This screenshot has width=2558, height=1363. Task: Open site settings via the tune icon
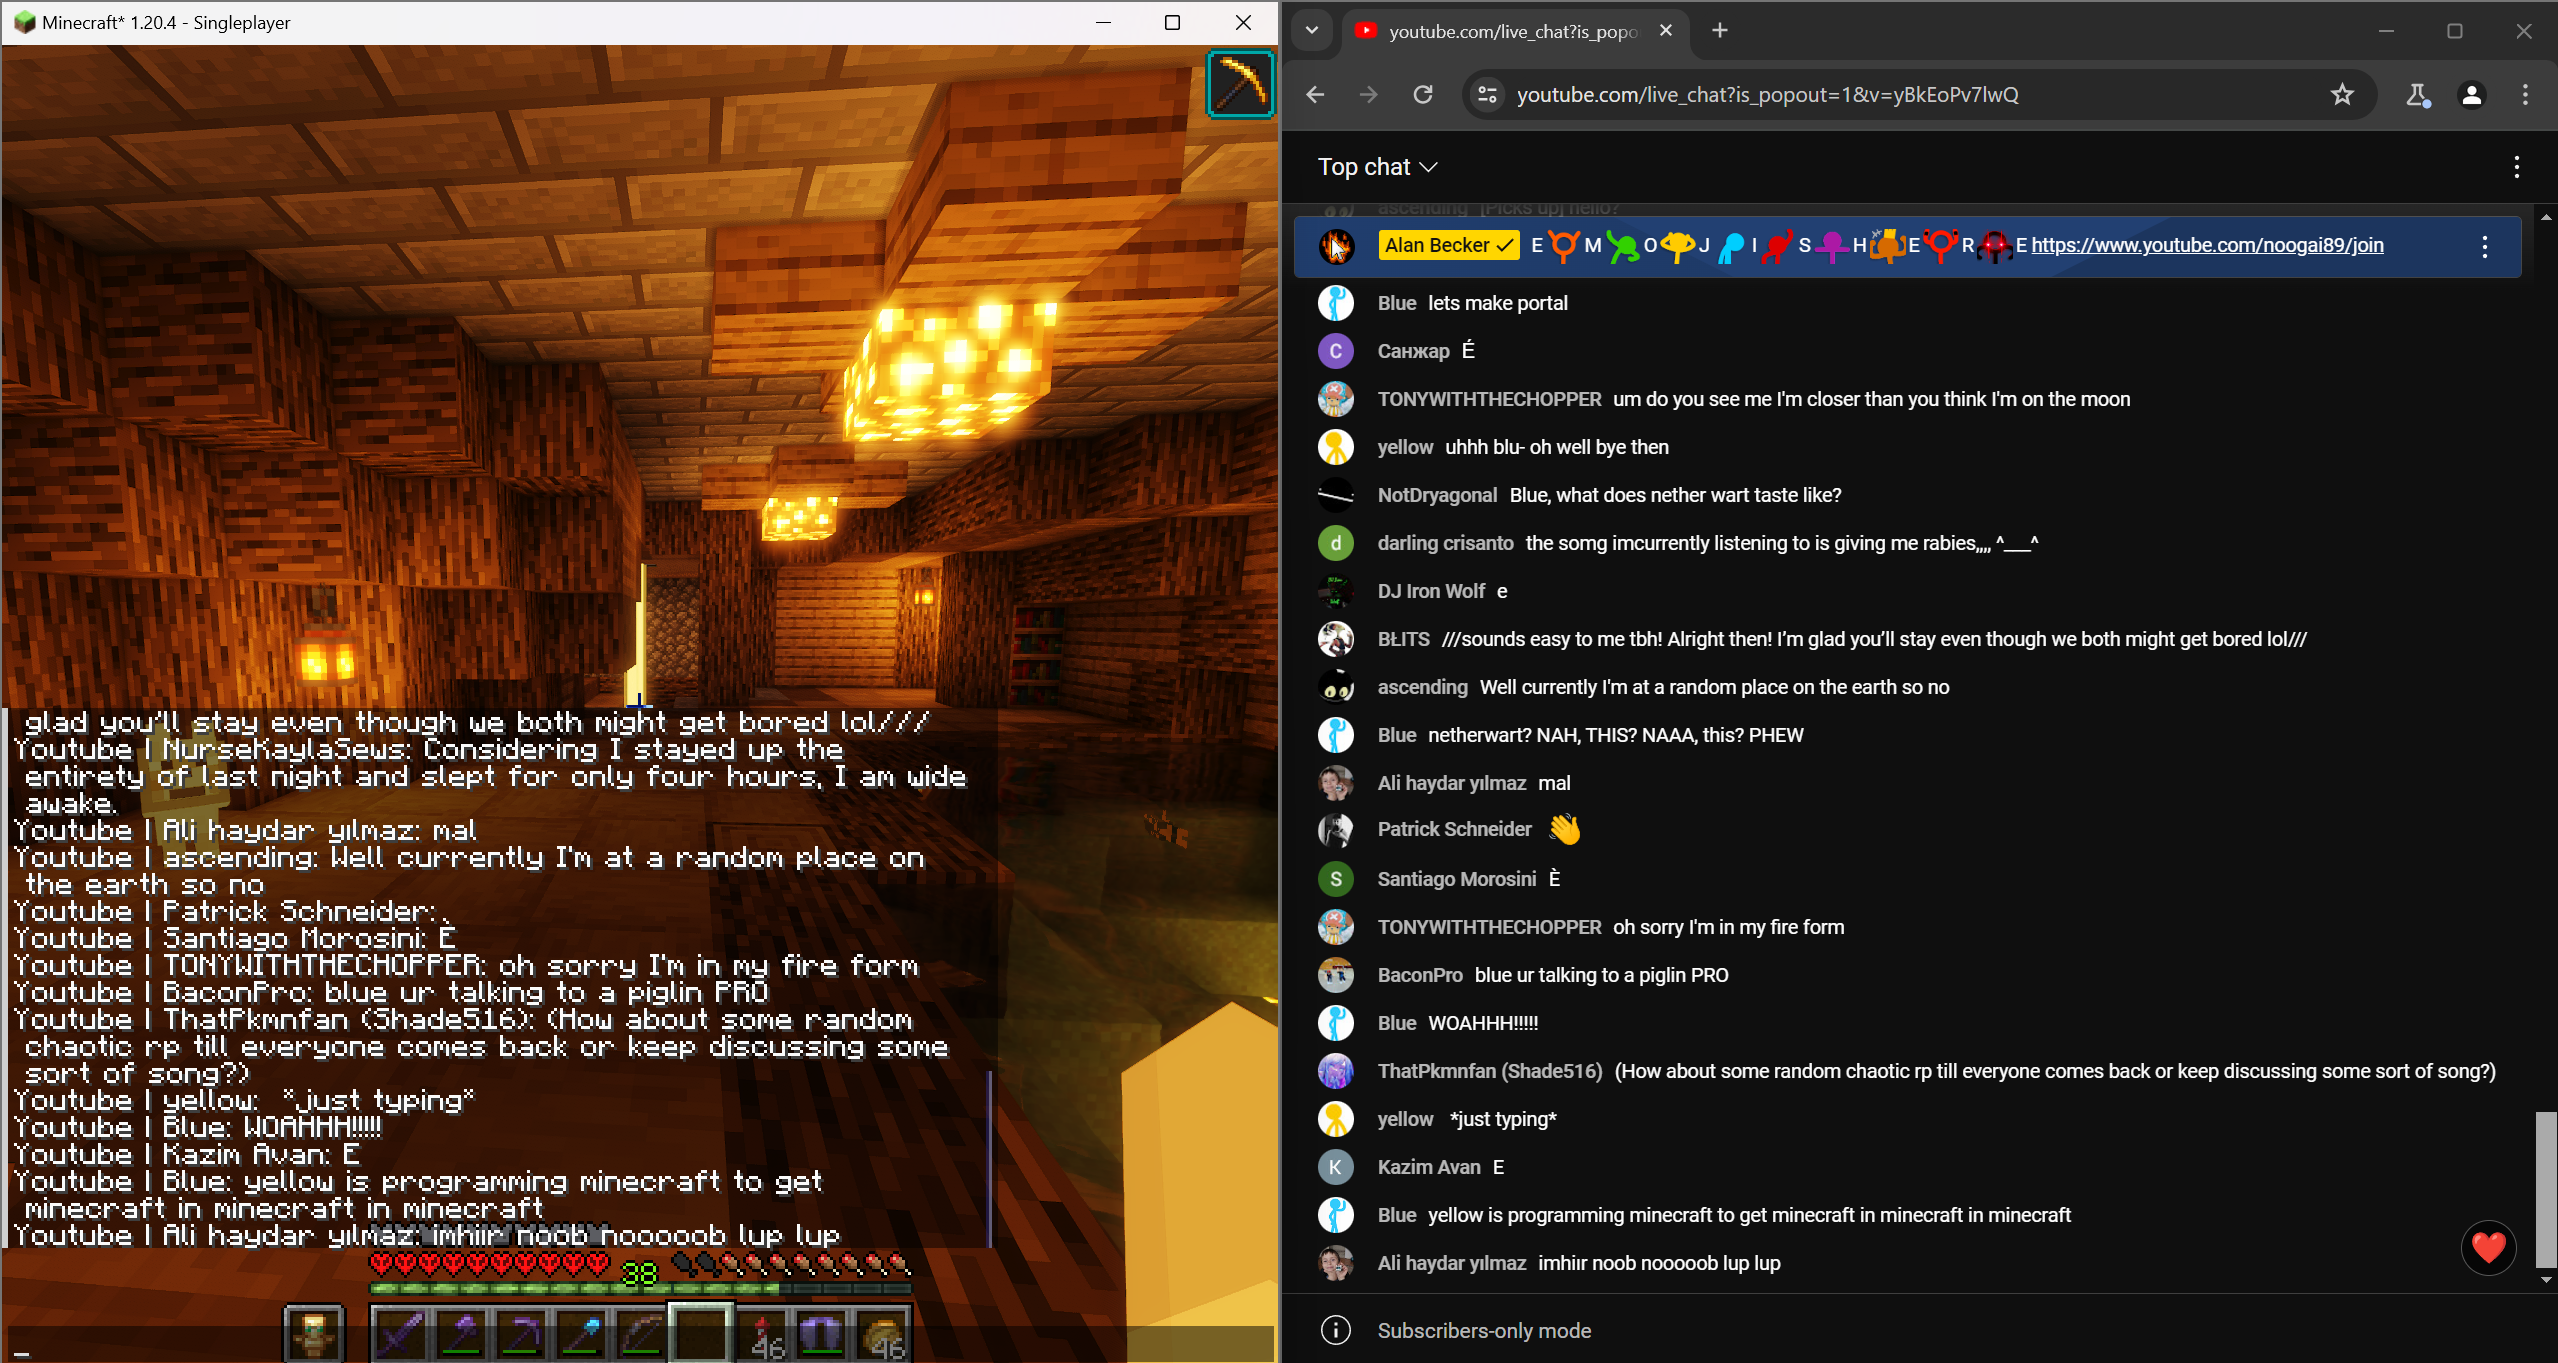coord(1487,95)
